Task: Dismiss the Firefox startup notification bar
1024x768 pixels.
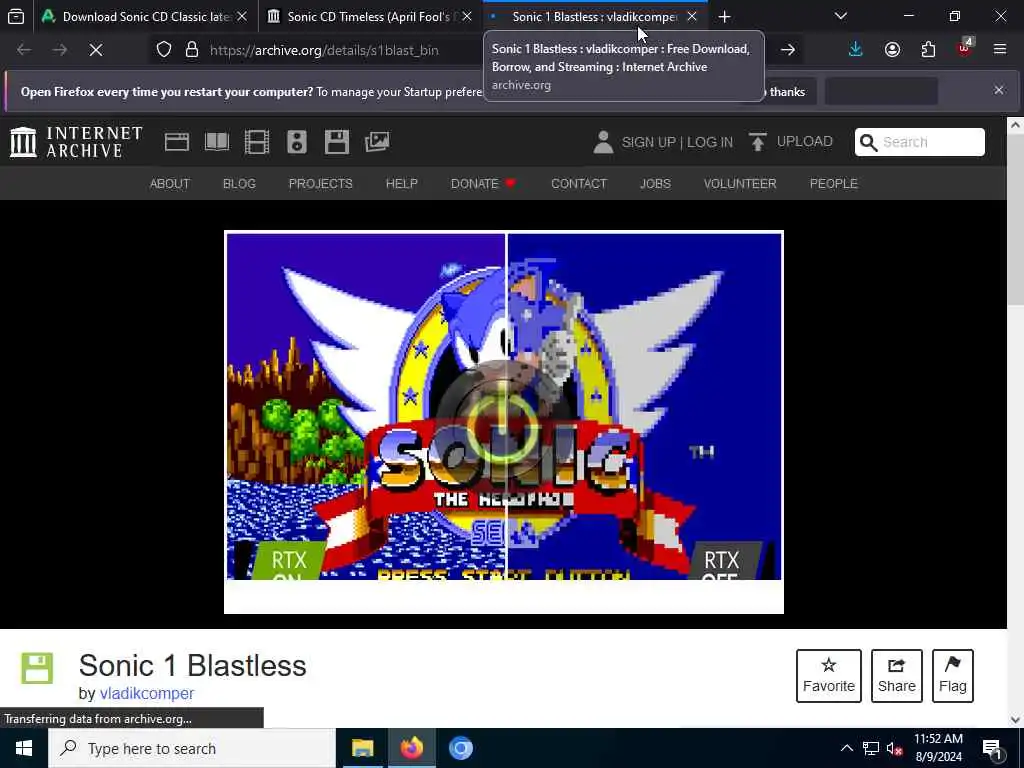Action: coord(999,90)
